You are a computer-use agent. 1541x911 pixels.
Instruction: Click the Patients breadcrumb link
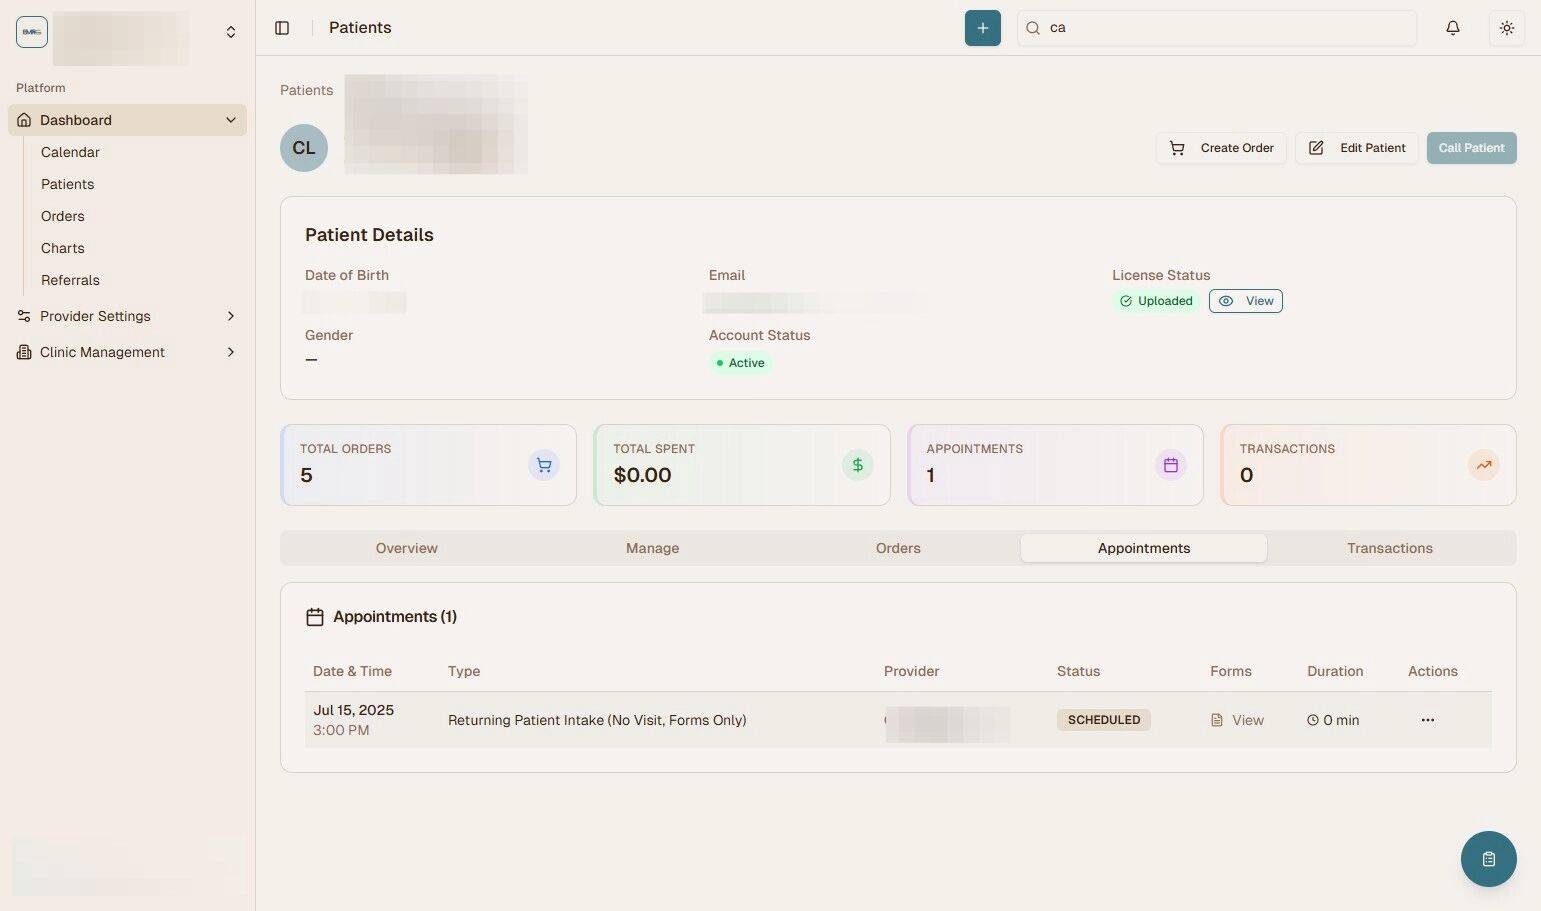[x=306, y=90]
